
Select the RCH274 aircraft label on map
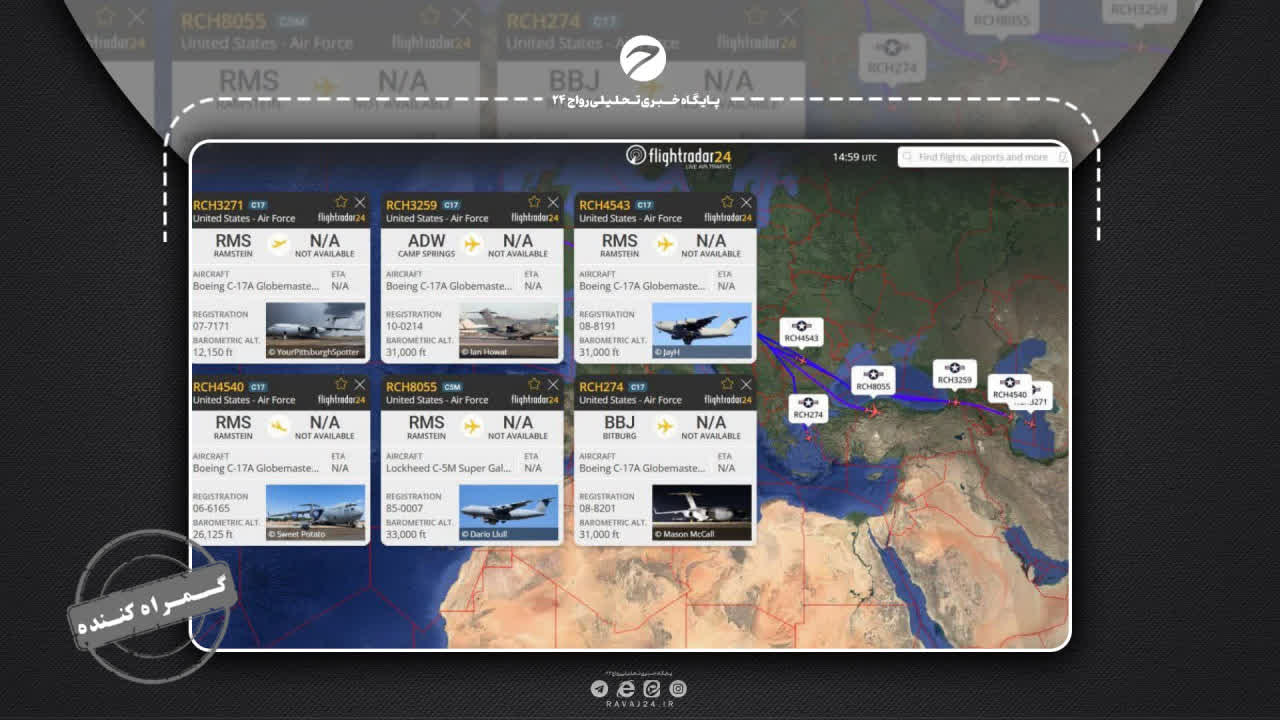tap(808, 409)
